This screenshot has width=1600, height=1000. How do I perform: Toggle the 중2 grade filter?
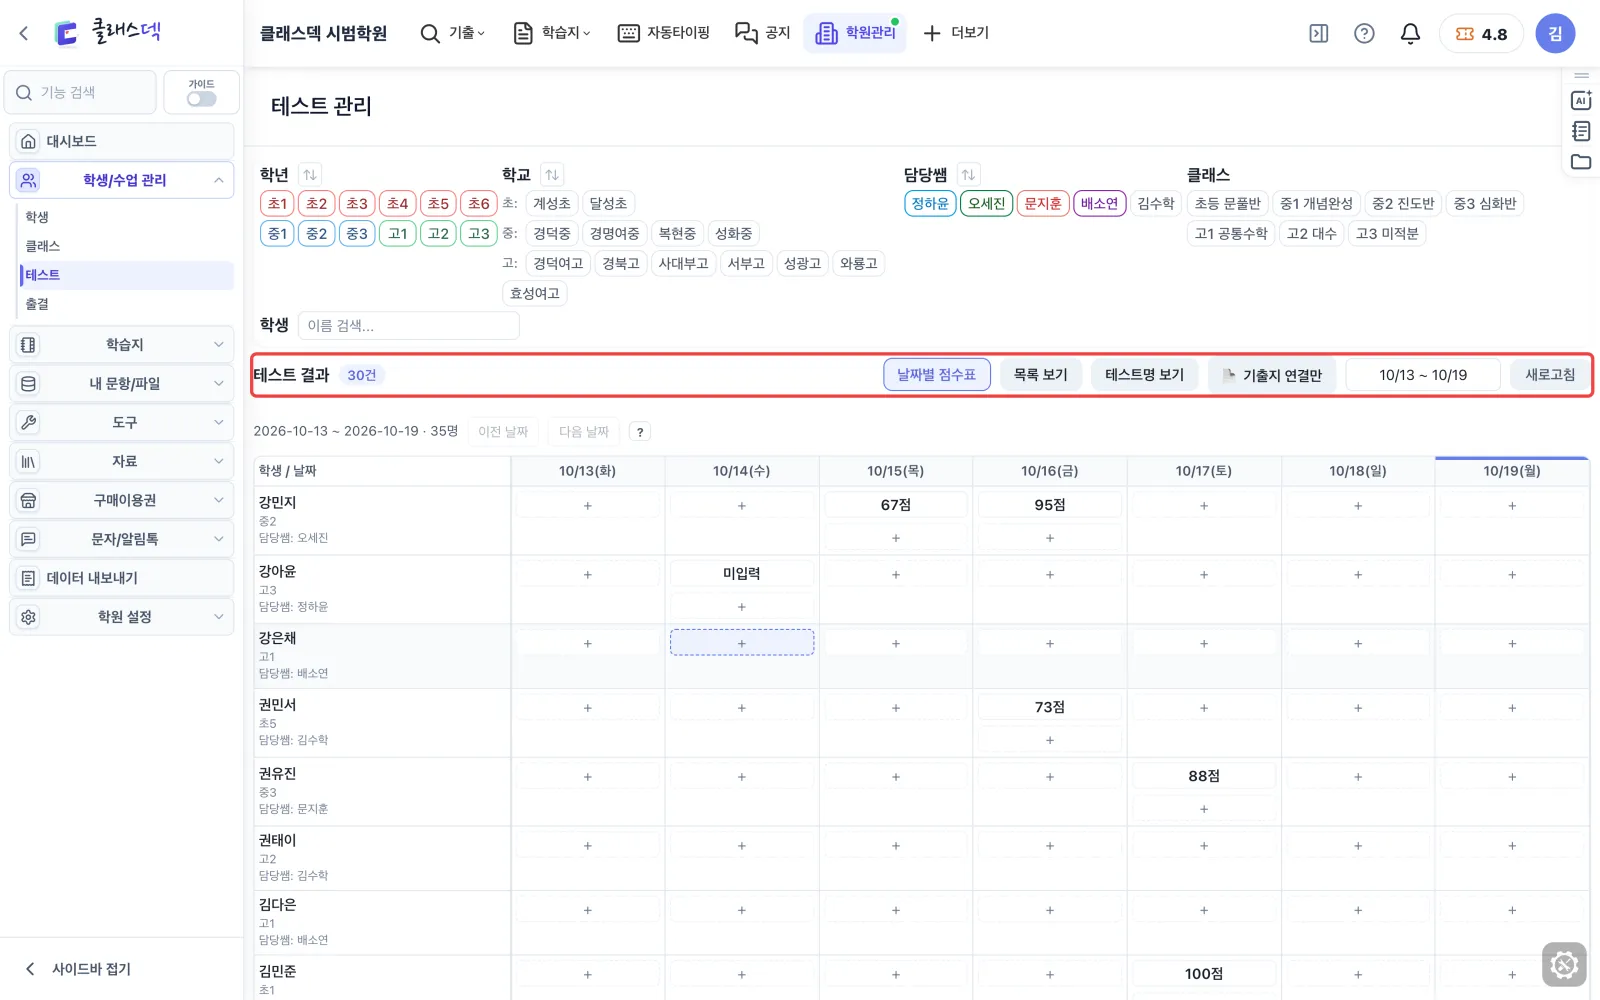(317, 234)
